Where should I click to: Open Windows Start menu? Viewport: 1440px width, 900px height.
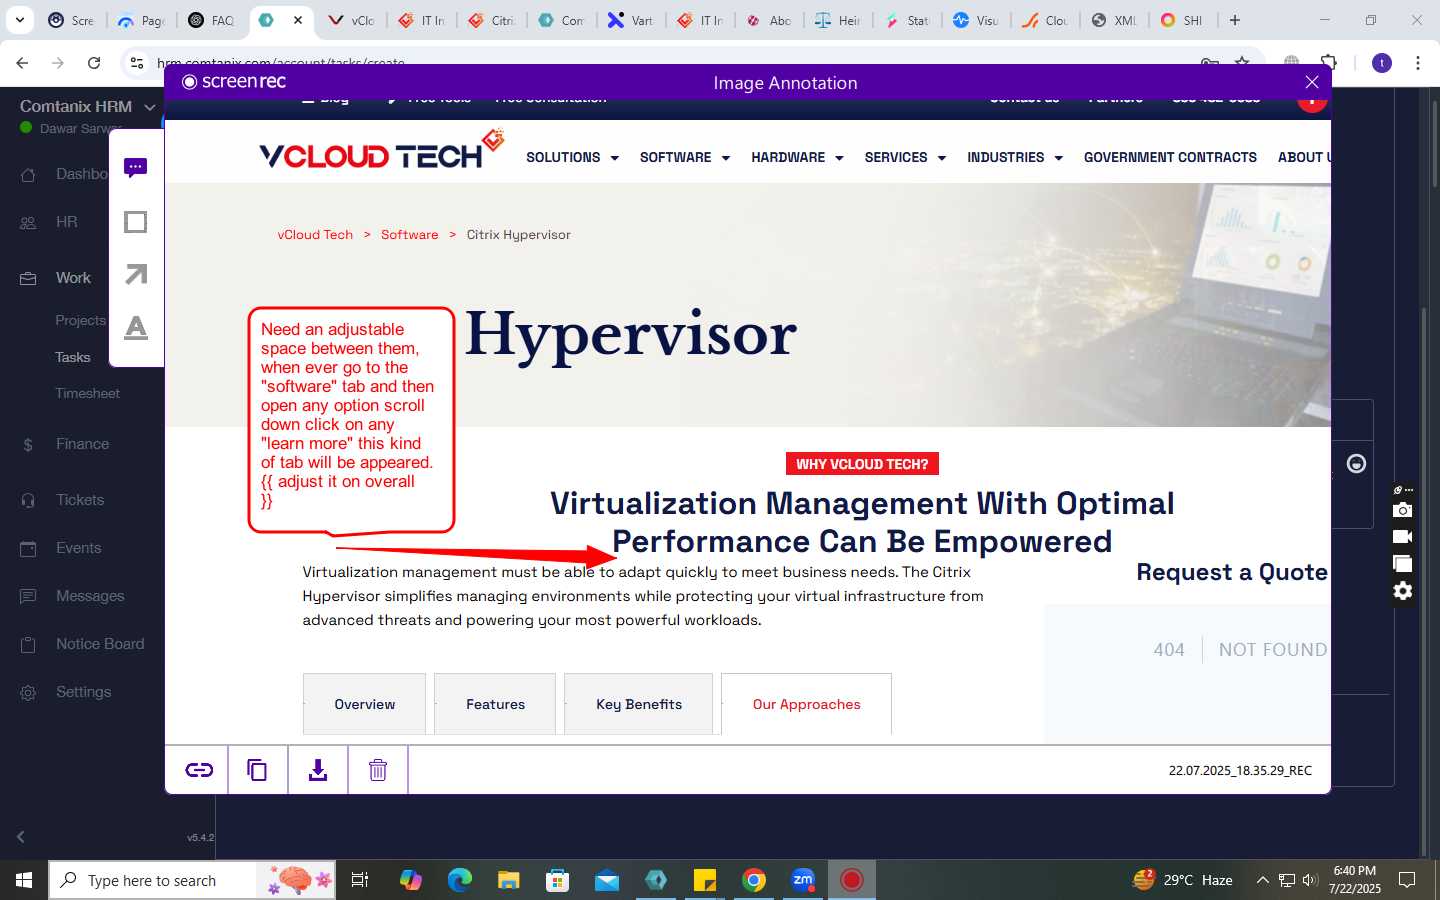pos(24,880)
